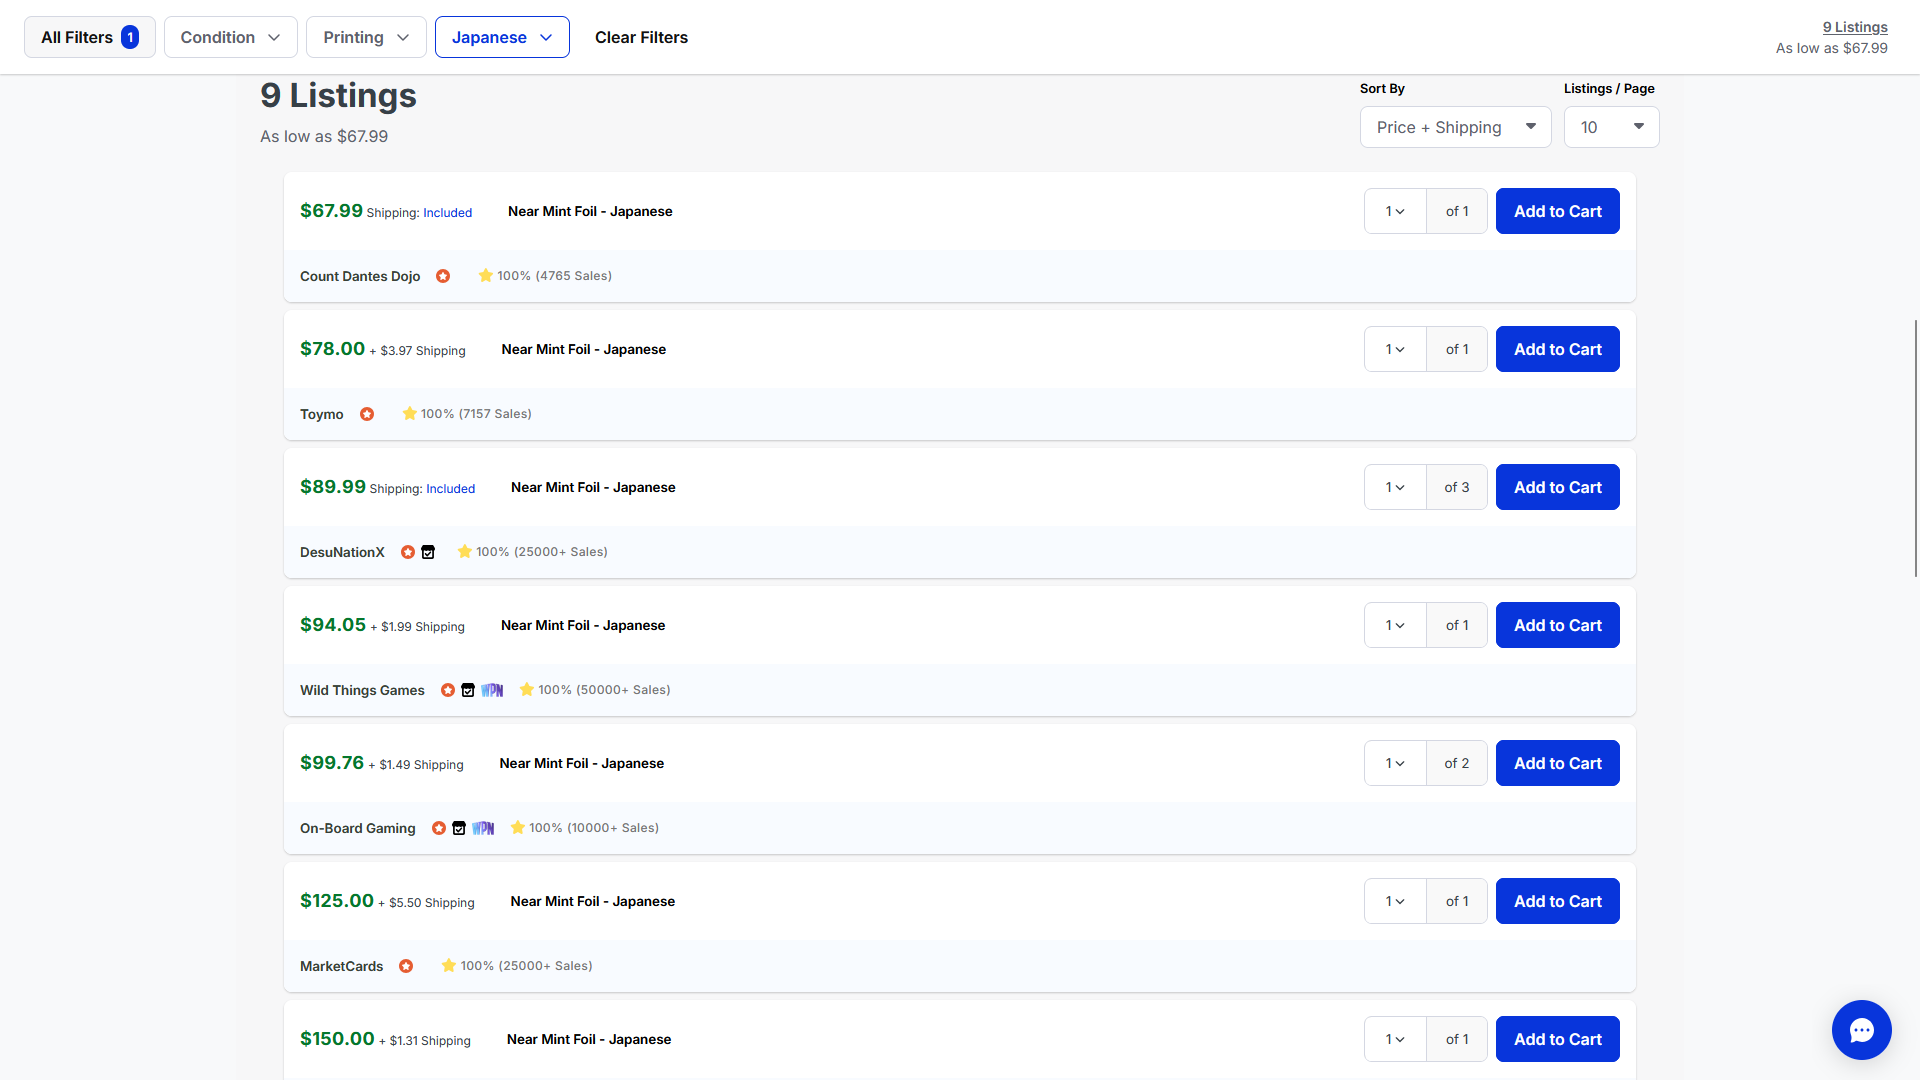Click DesuNationX gold star seller badge
Screen dimensions: 1920x1080
[x=408, y=552]
